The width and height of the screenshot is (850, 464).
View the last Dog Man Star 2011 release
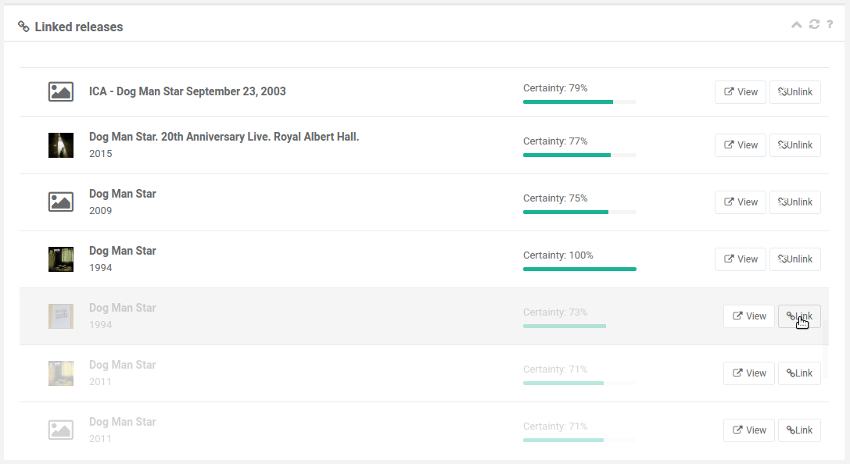coord(748,430)
